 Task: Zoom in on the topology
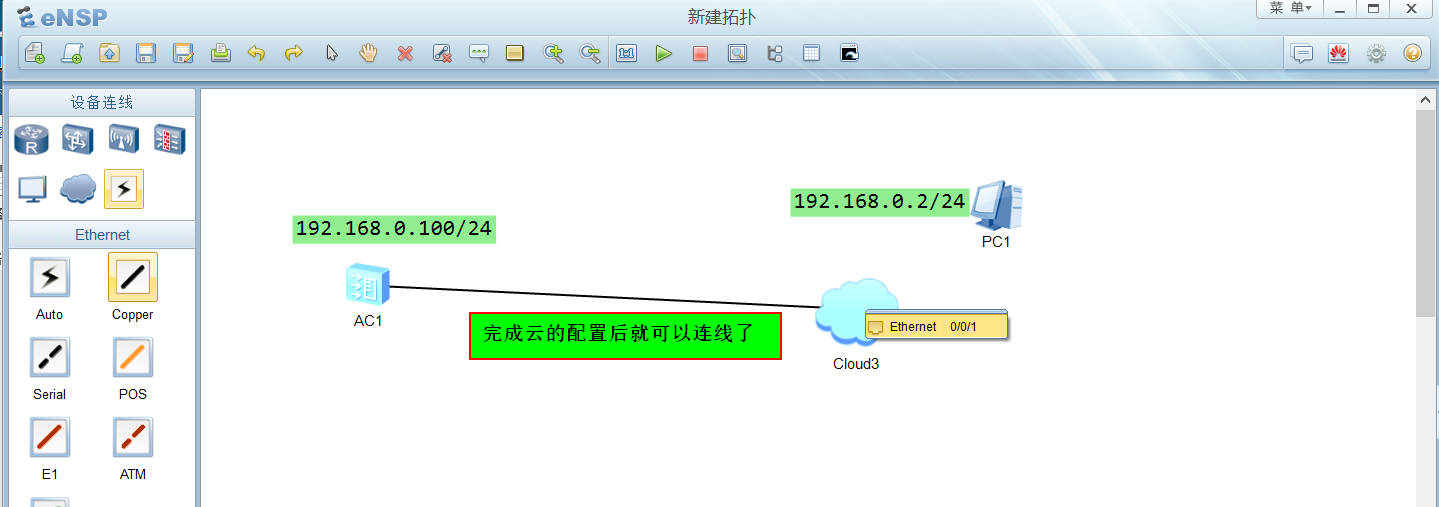(x=553, y=53)
